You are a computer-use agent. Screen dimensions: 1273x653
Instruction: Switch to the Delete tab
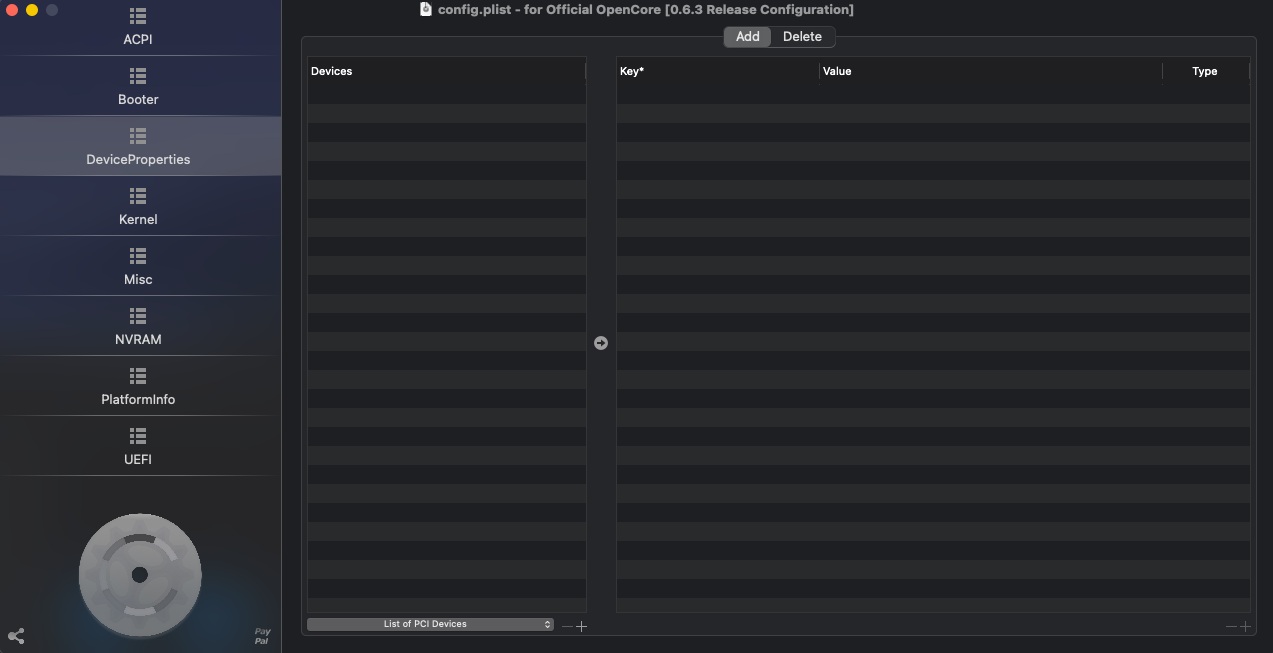(x=802, y=37)
